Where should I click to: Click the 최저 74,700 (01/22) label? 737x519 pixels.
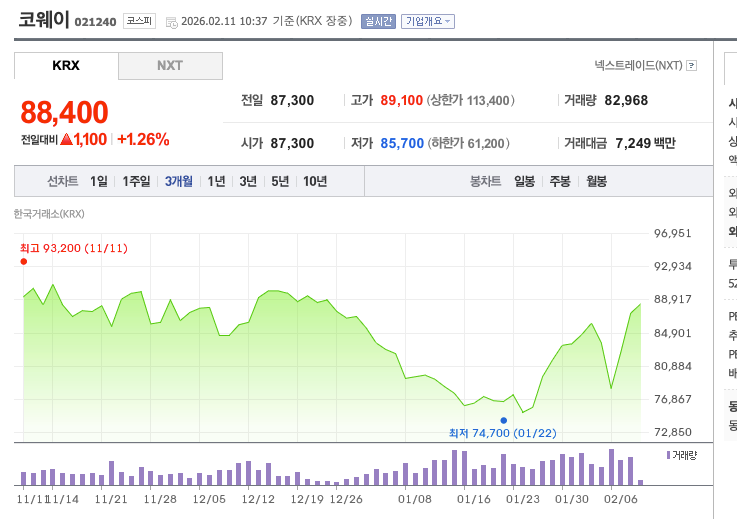(502, 433)
